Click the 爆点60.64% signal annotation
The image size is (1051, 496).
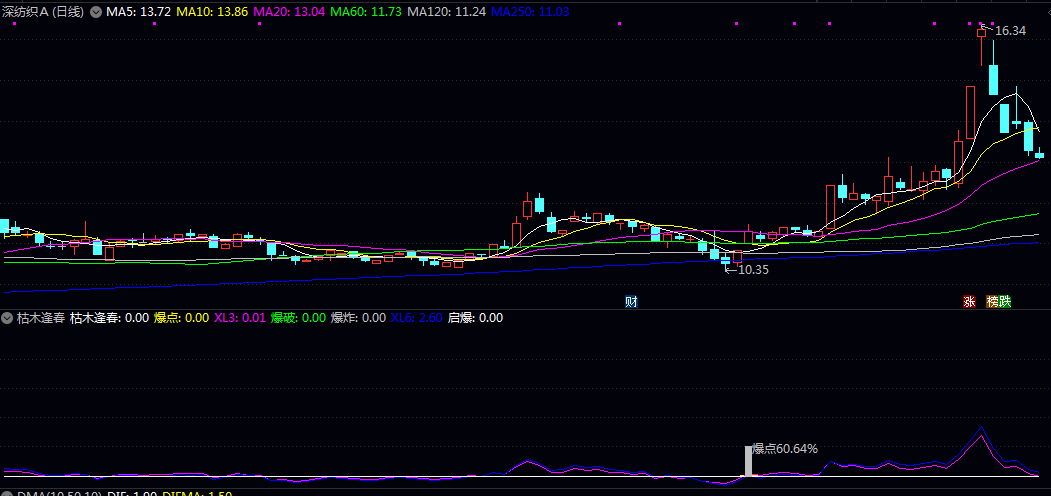pyautogui.click(x=785, y=448)
